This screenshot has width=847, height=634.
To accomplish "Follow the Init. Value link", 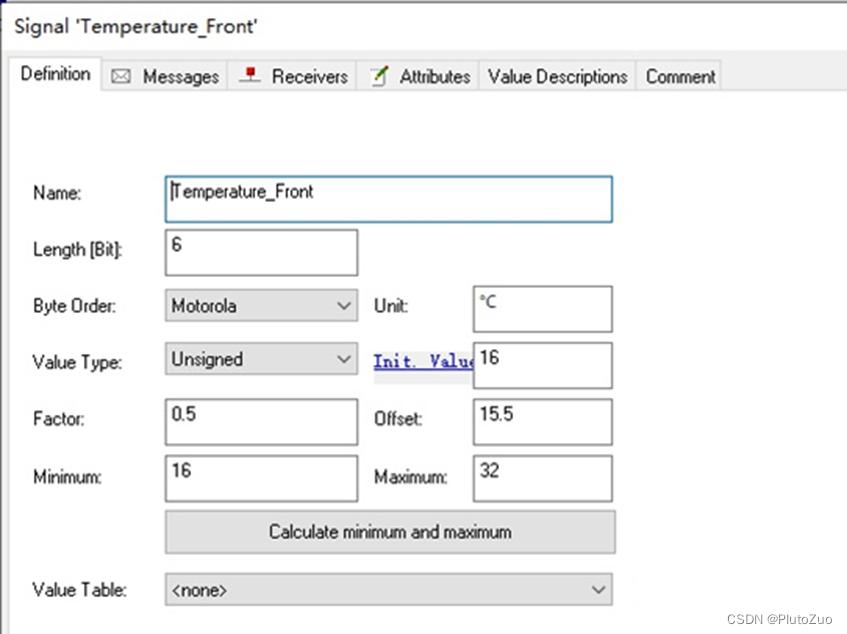I will (x=424, y=361).
